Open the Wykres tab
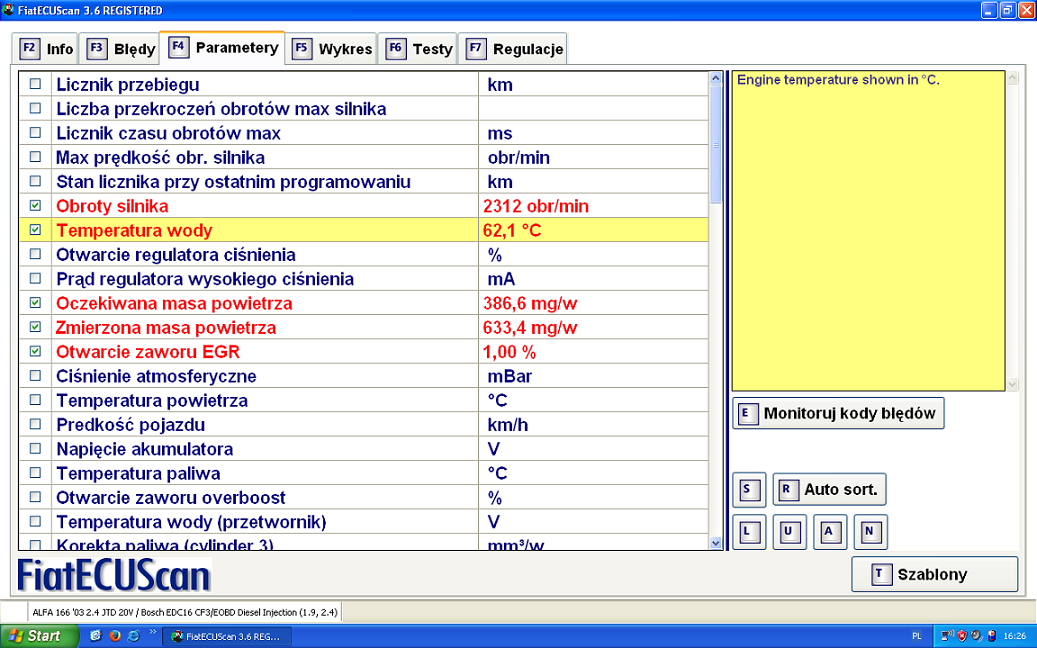Screen dimensions: 1037x648 (x=332, y=48)
